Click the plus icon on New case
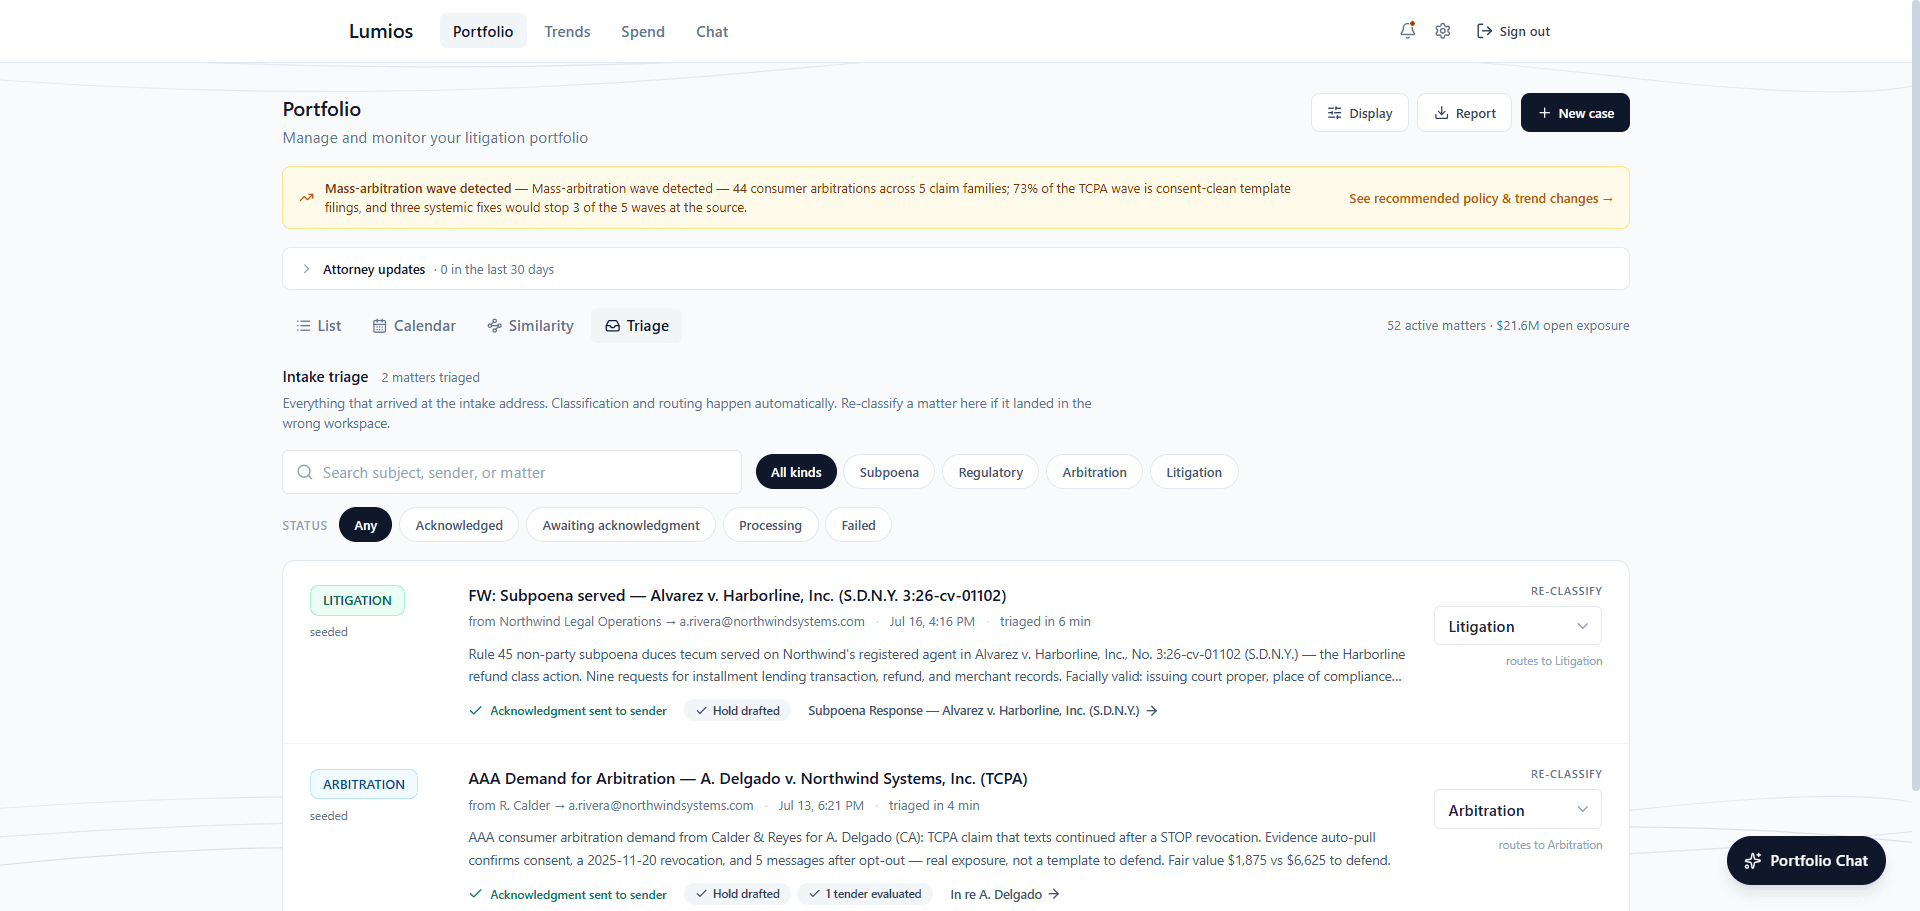Viewport: 1920px width, 911px height. pyautogui.click(x=1544, y=113)
